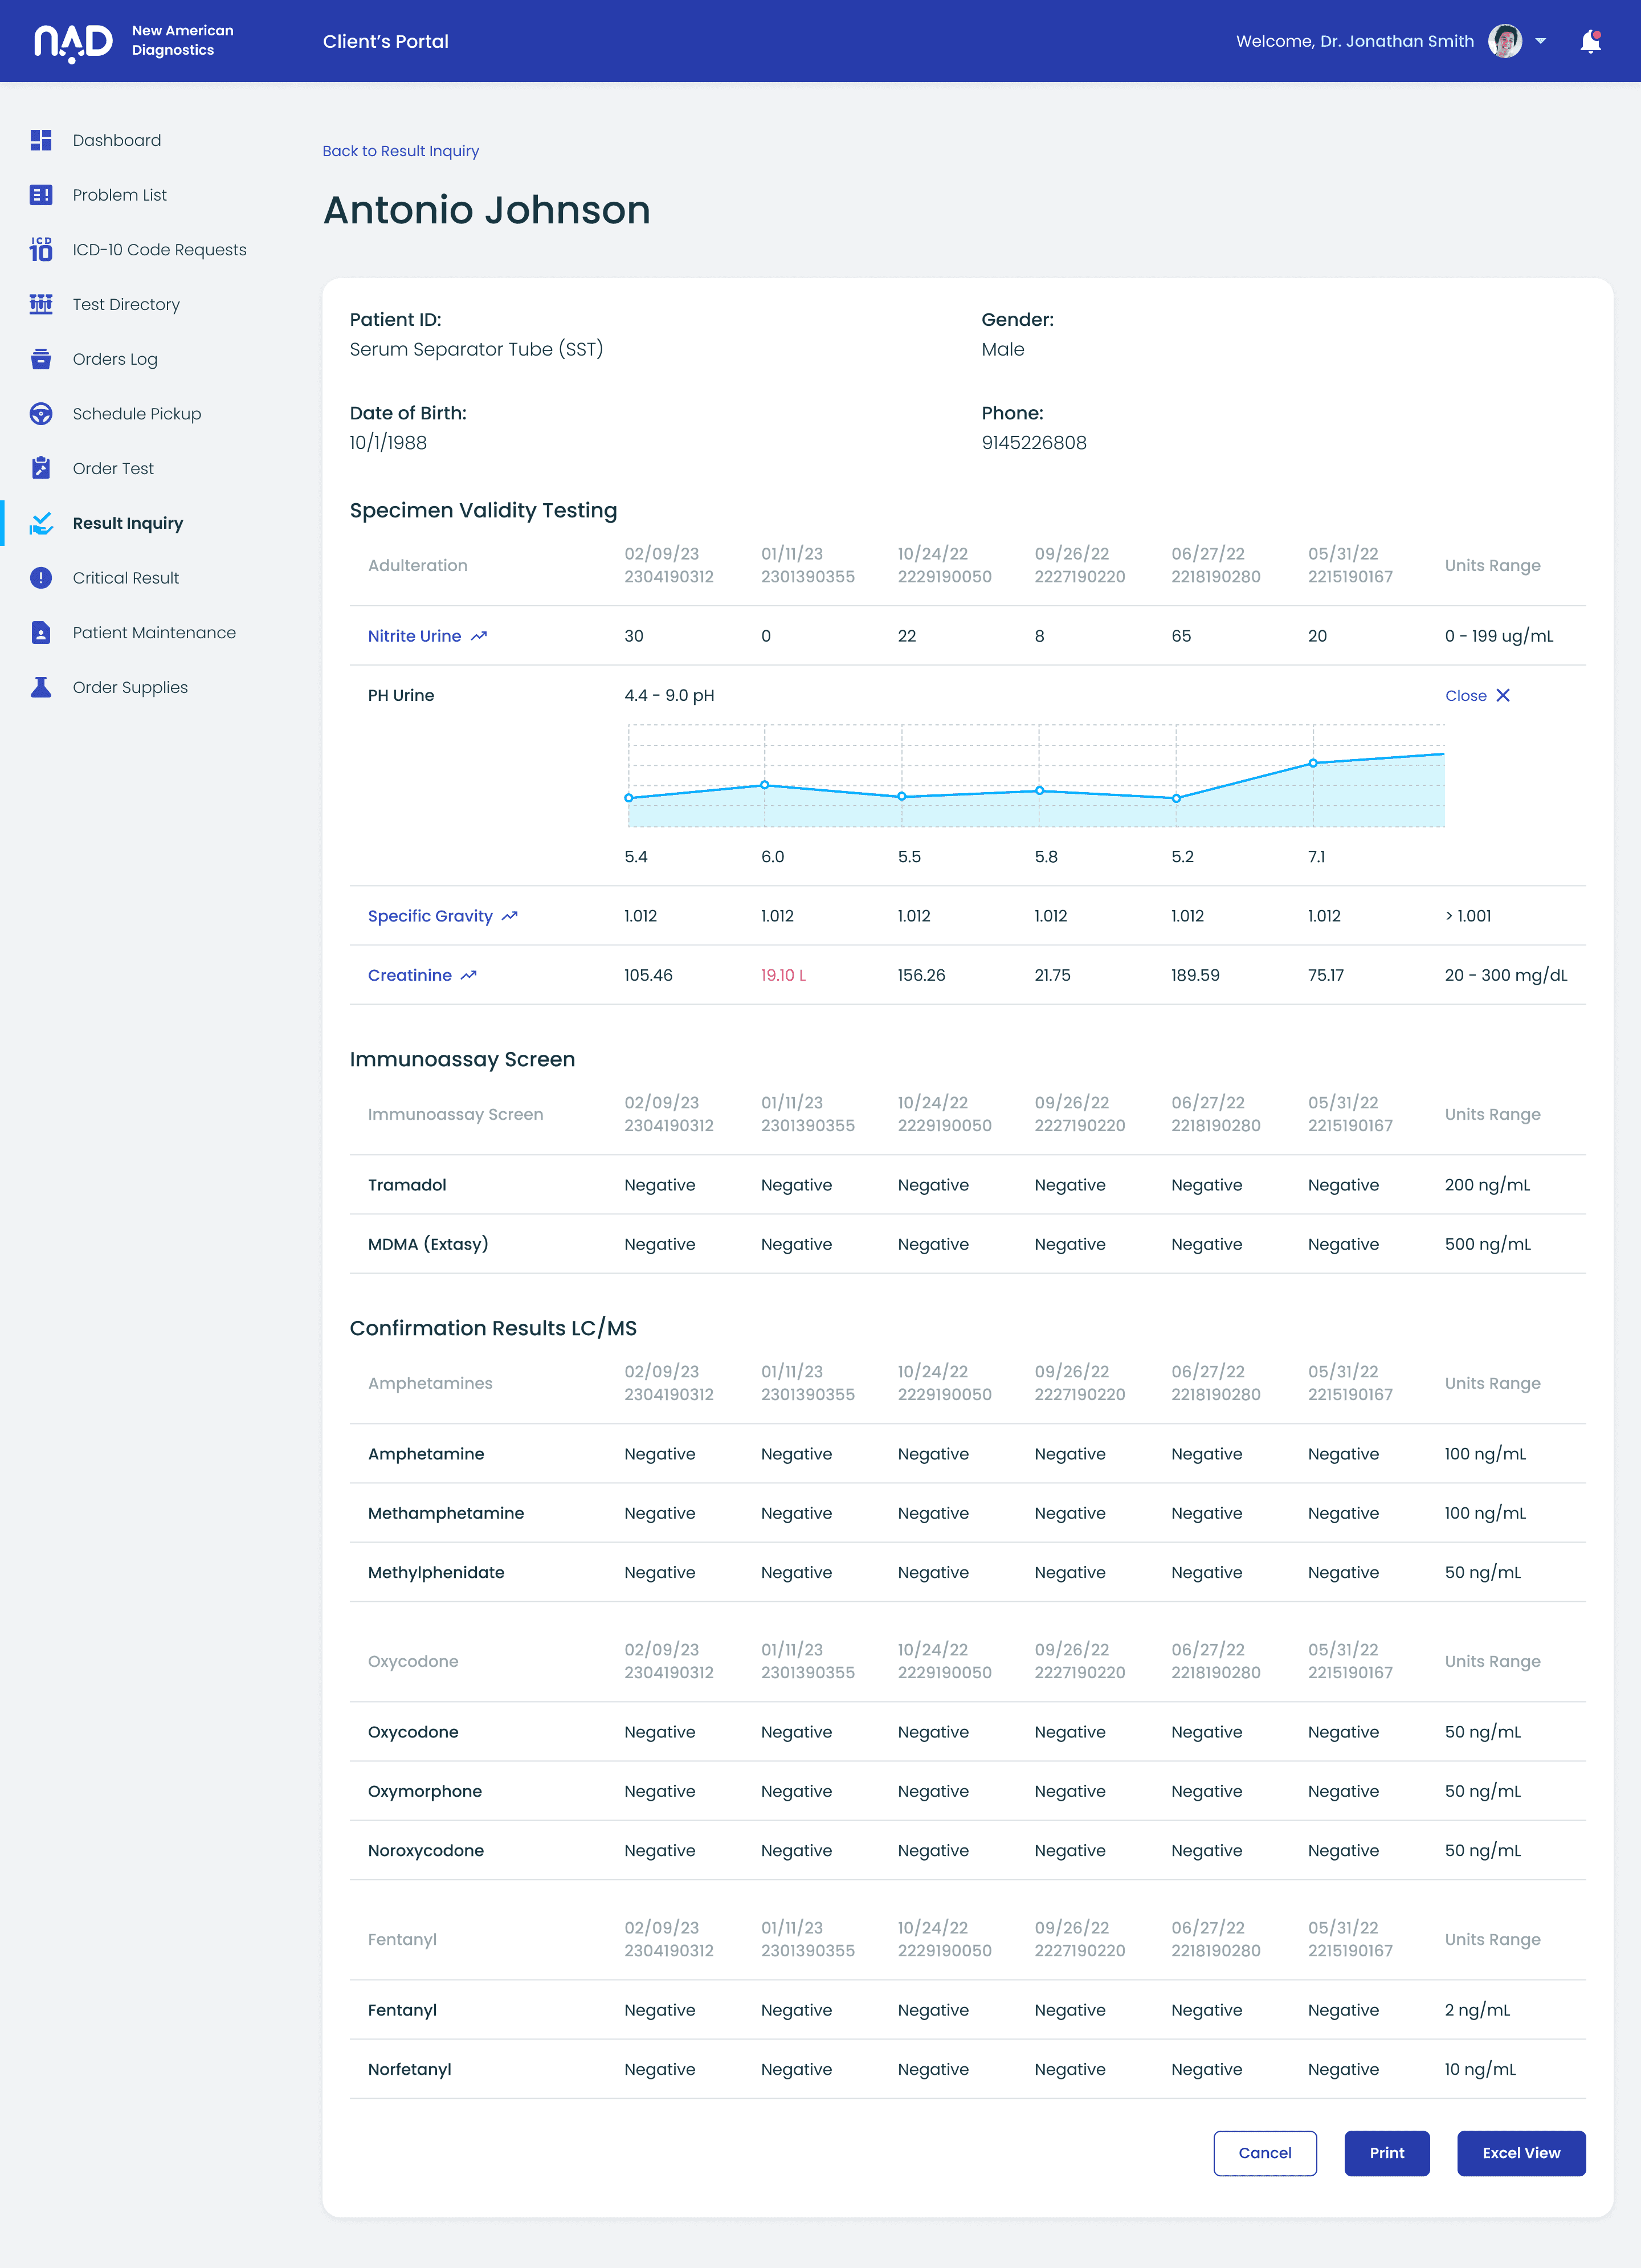Open the user account dropdown arrow

pyautogui.click(x=1541, y=41)
